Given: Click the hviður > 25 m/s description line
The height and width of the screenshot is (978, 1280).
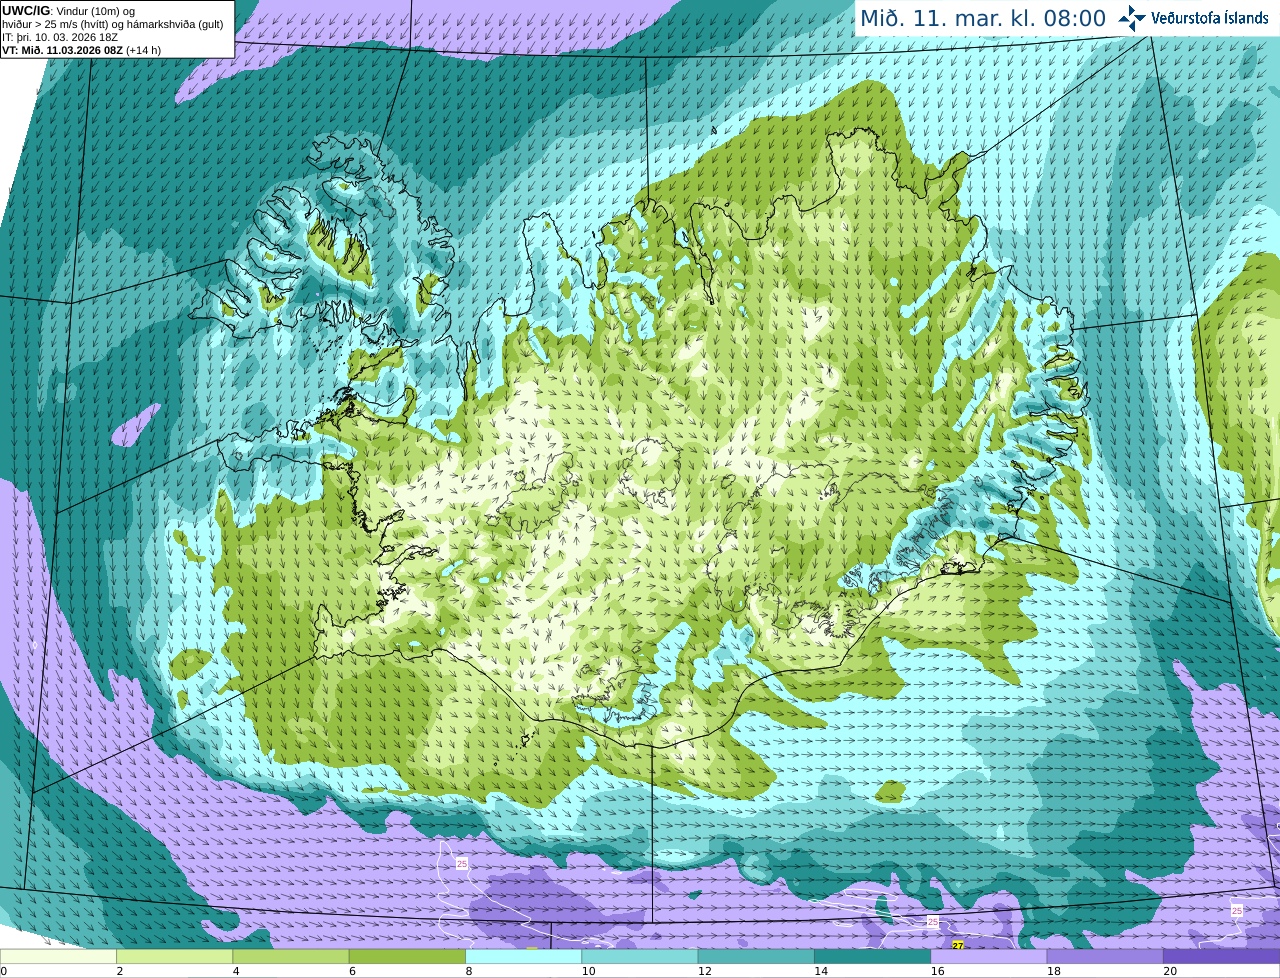Looking at the screenshot, I should (x=112, y=24).
